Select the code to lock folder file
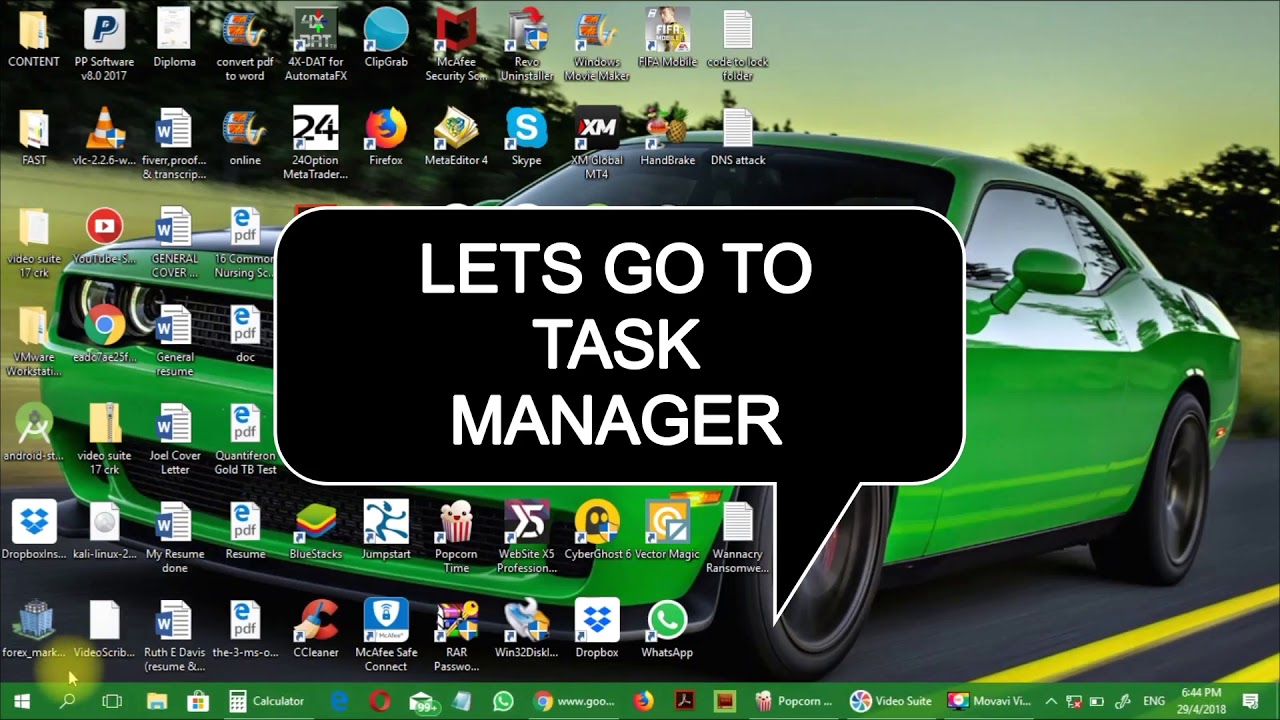 click(738, 45)
